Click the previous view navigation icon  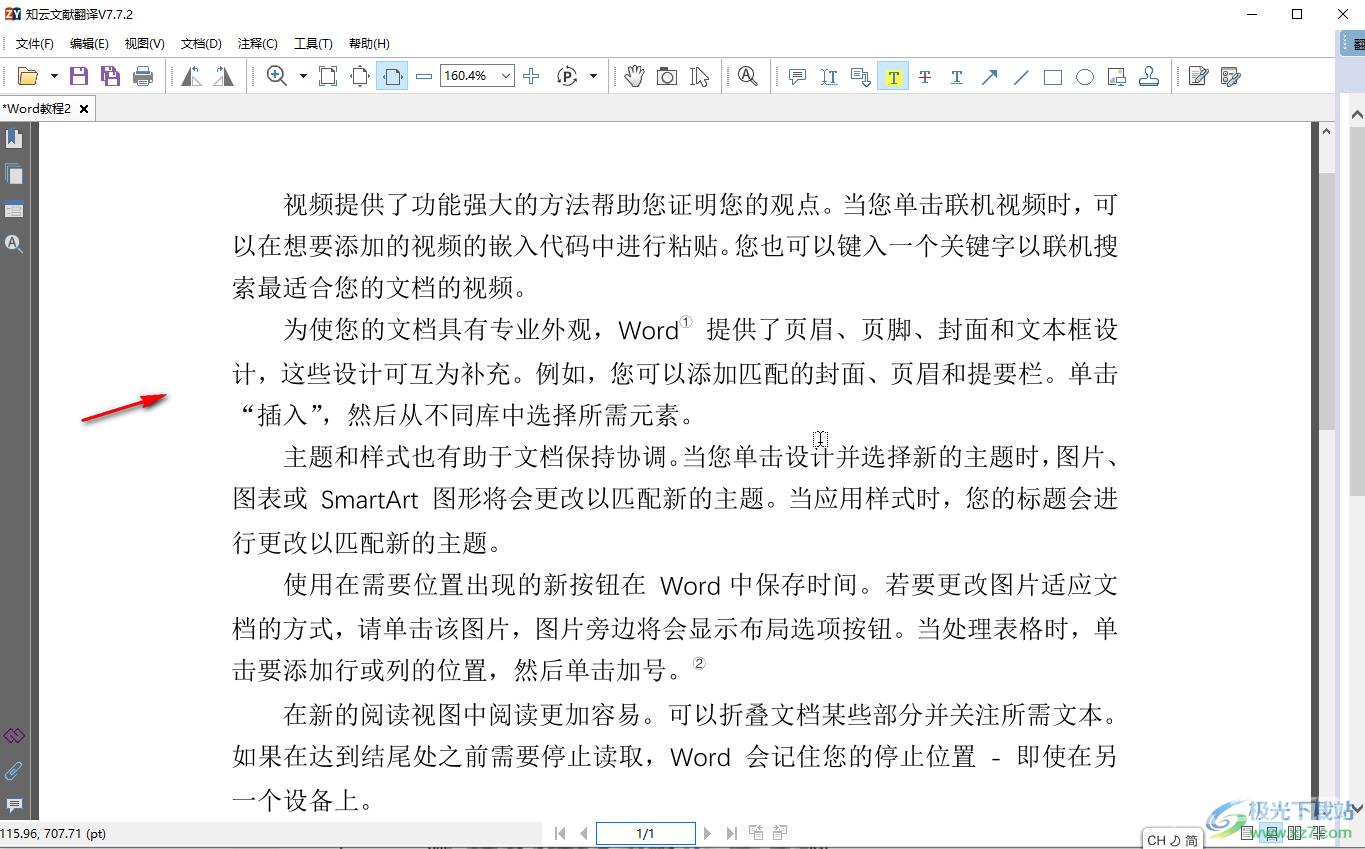click(x=756, y=832)
